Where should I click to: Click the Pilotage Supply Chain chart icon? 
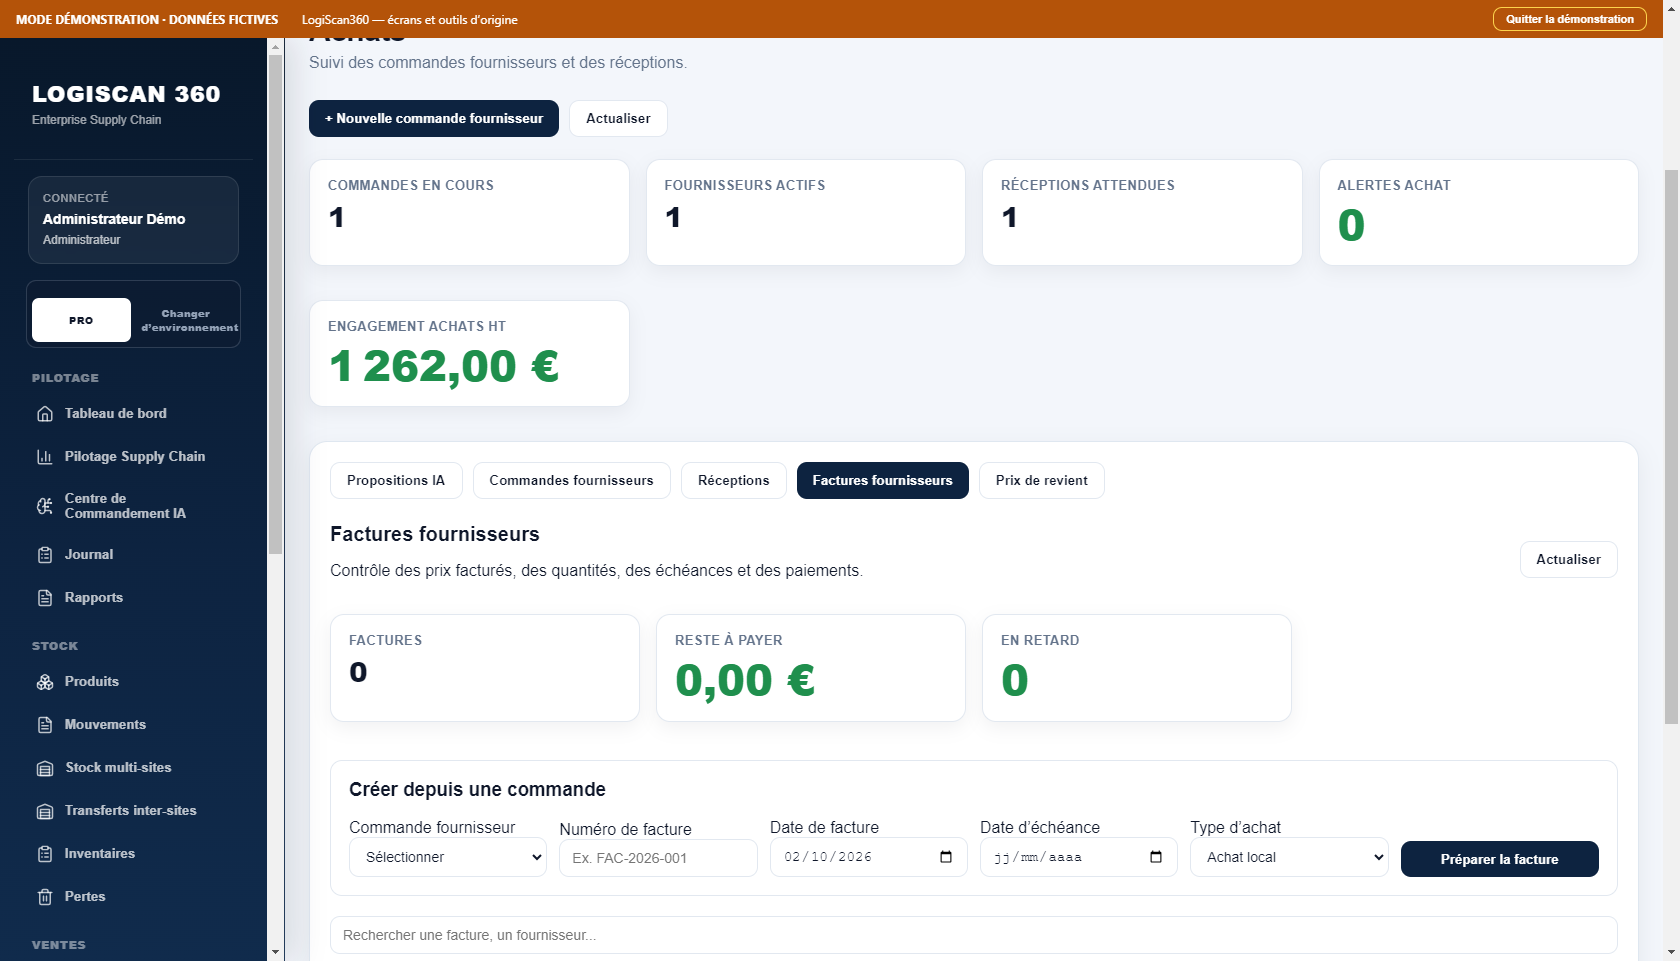(45, 457)
